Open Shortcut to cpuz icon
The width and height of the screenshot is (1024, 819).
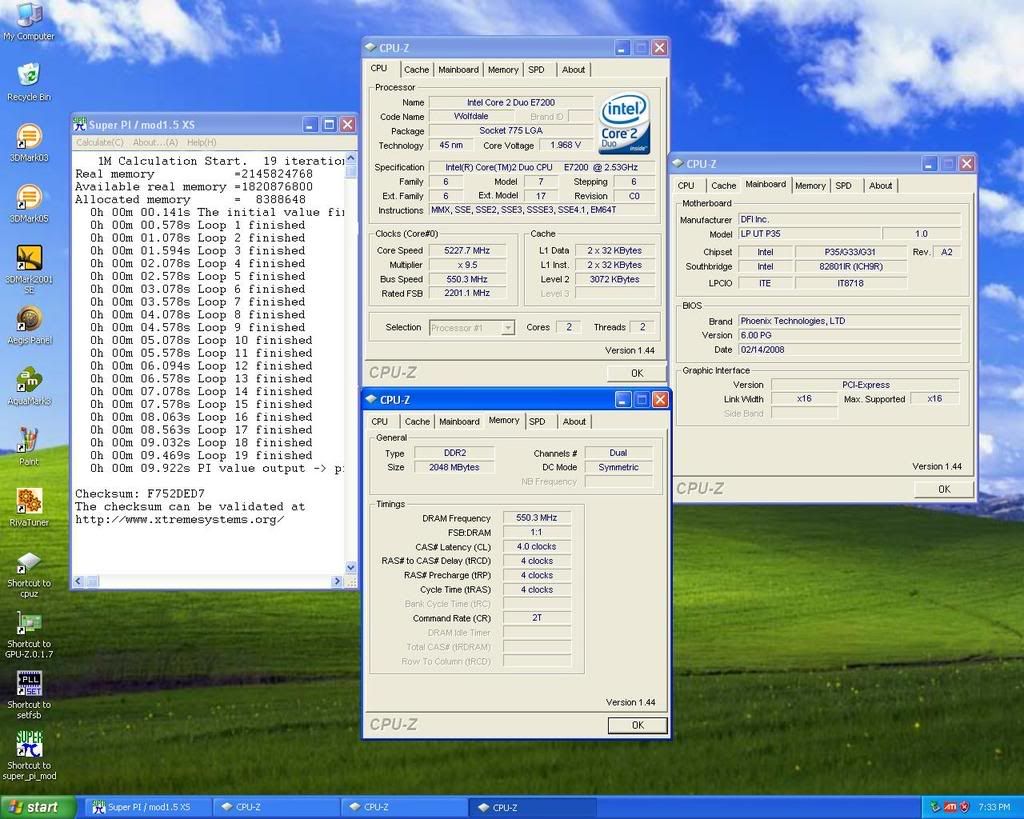(x=29, y=575)
